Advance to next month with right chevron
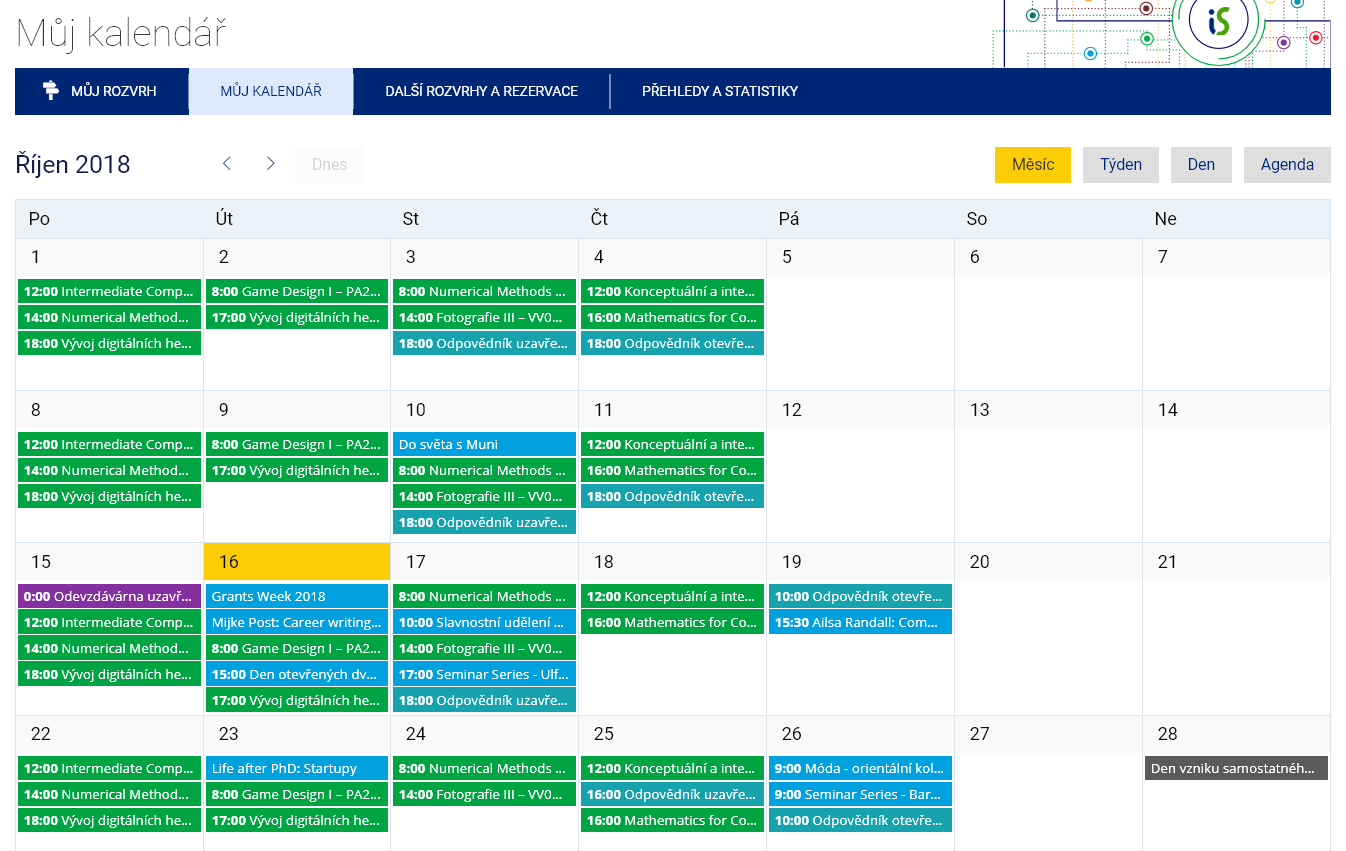Viewport: 1346px width, 851px height. [x=270, y=164]
